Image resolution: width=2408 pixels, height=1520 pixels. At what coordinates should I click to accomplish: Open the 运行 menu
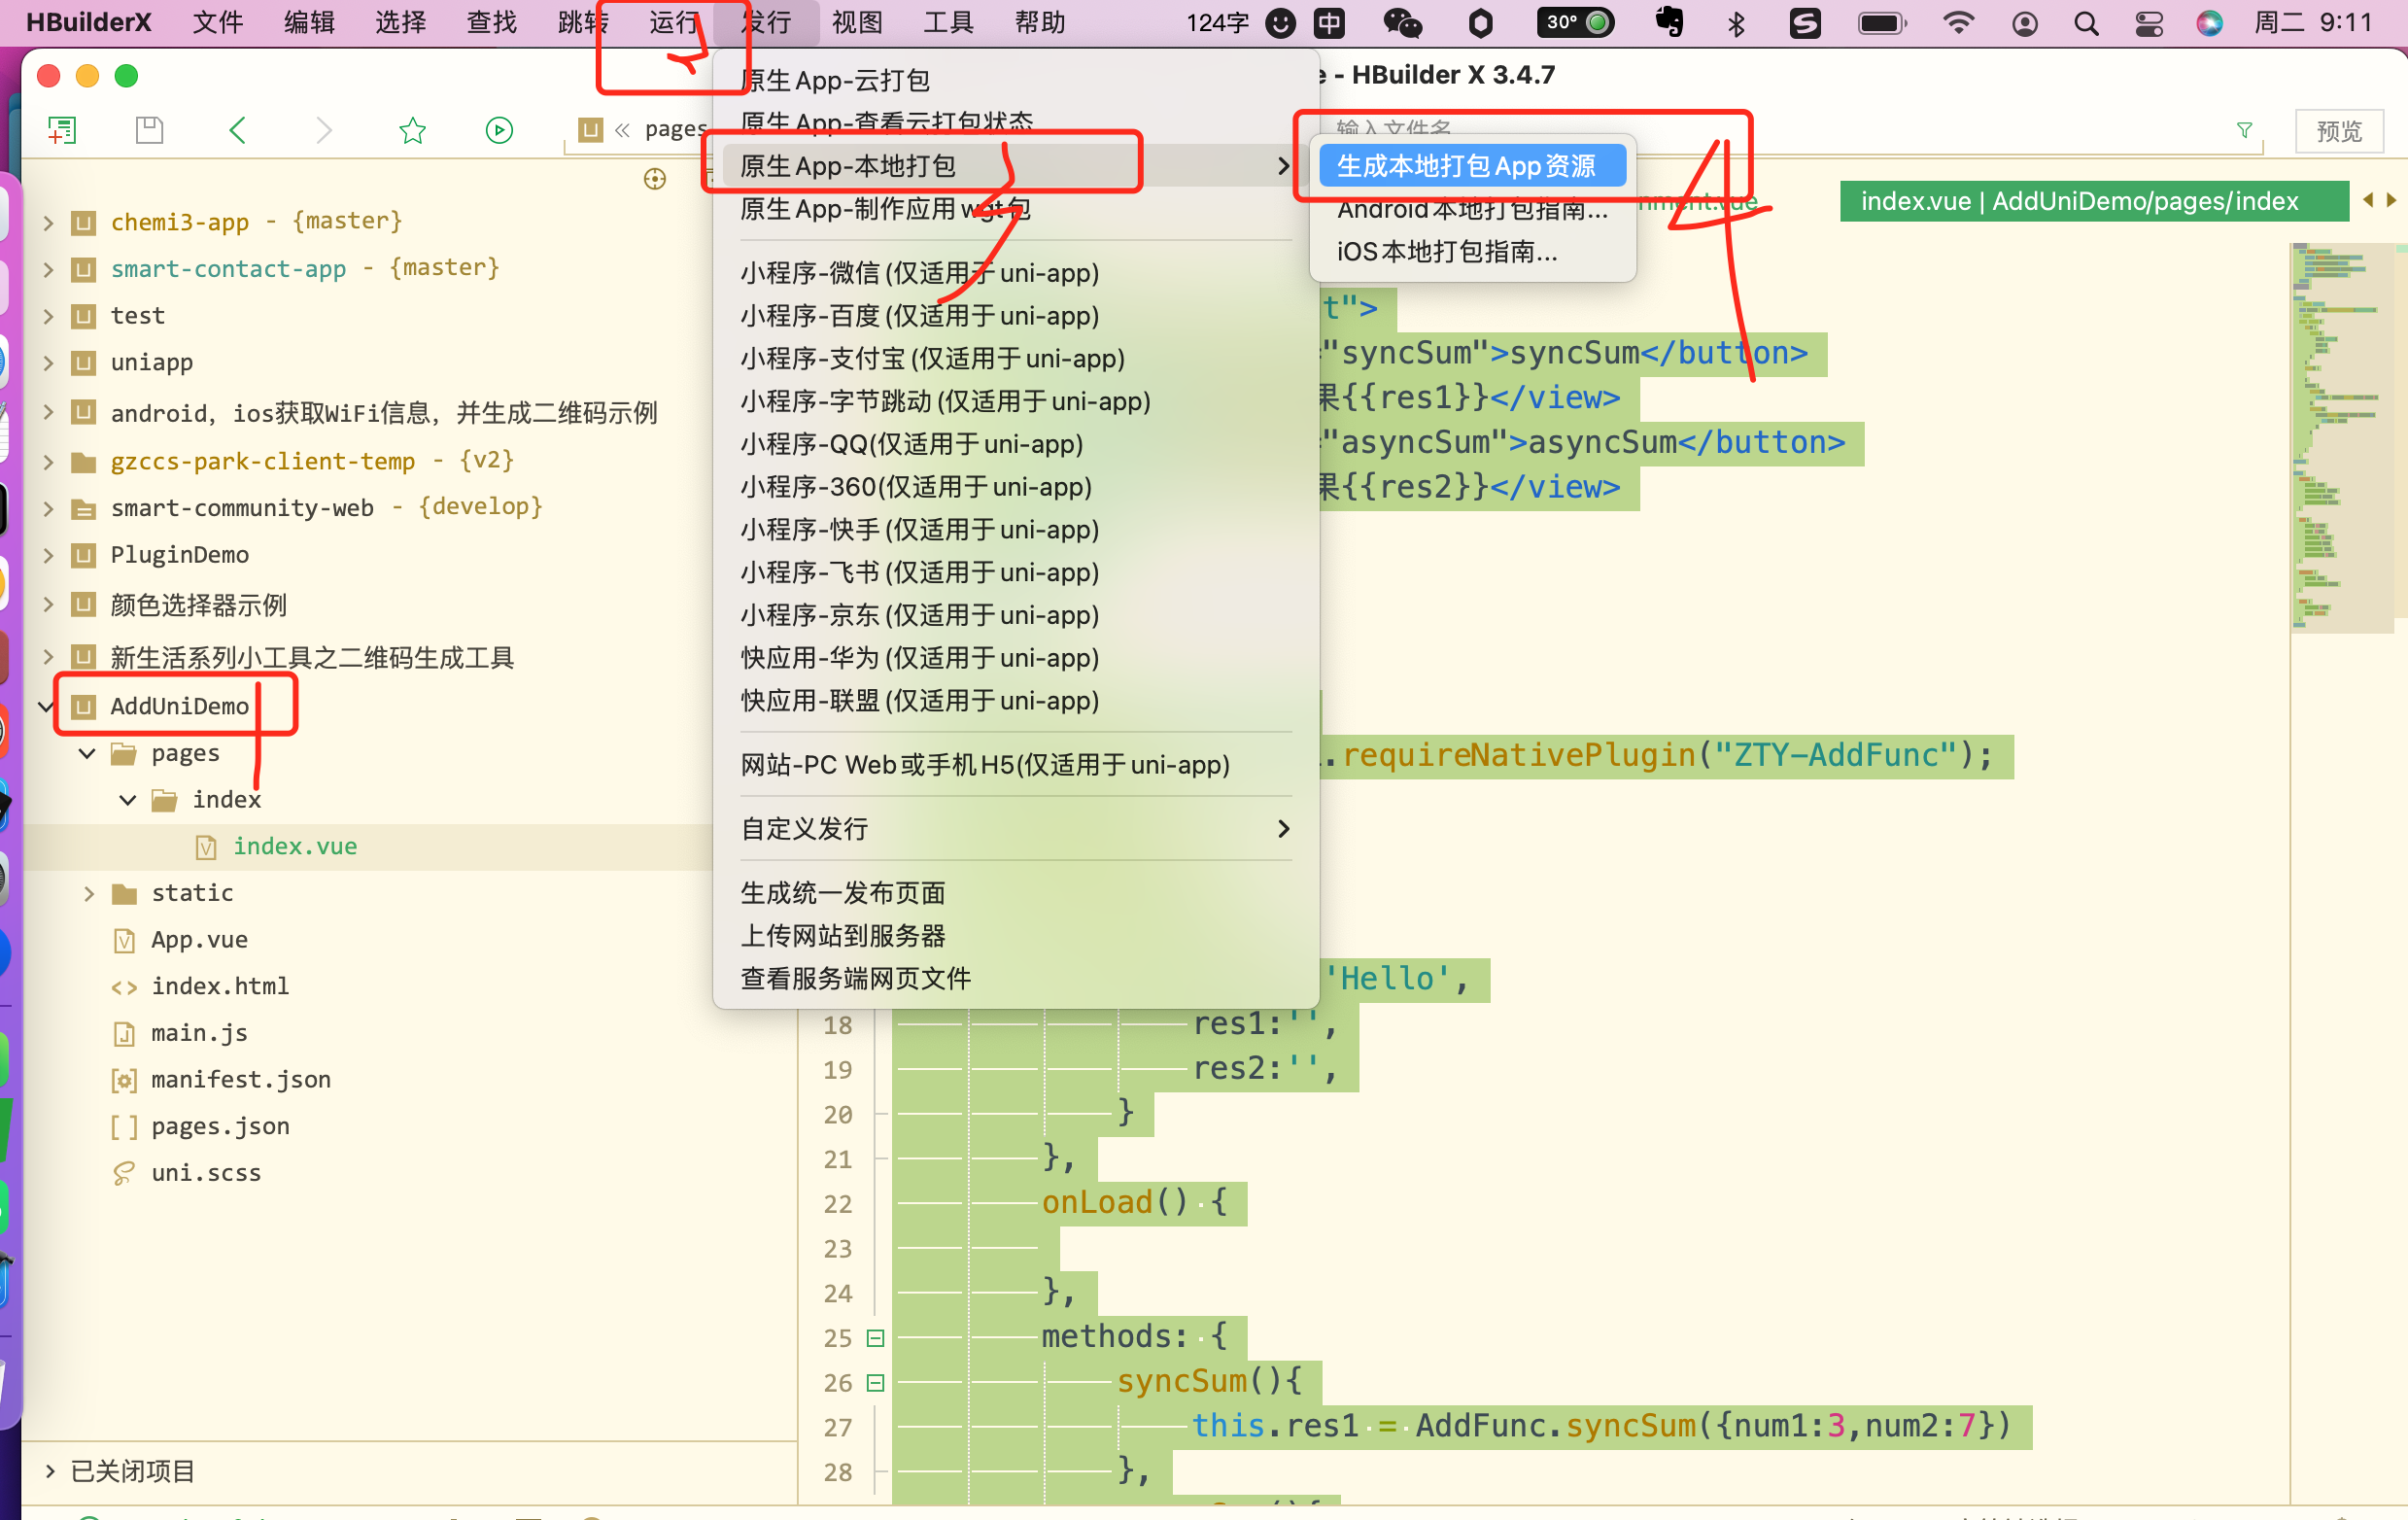click(x=674, y=23)
